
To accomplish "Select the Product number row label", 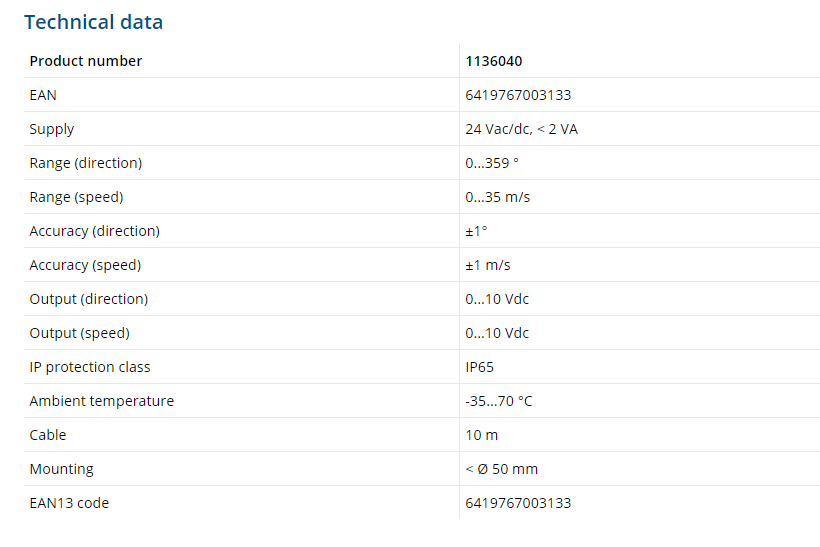I will (86, 61).
